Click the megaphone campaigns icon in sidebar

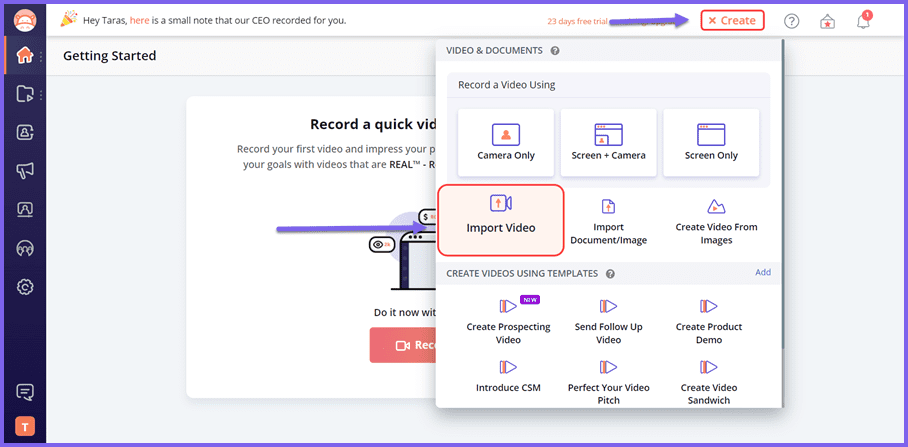[25, 171]
